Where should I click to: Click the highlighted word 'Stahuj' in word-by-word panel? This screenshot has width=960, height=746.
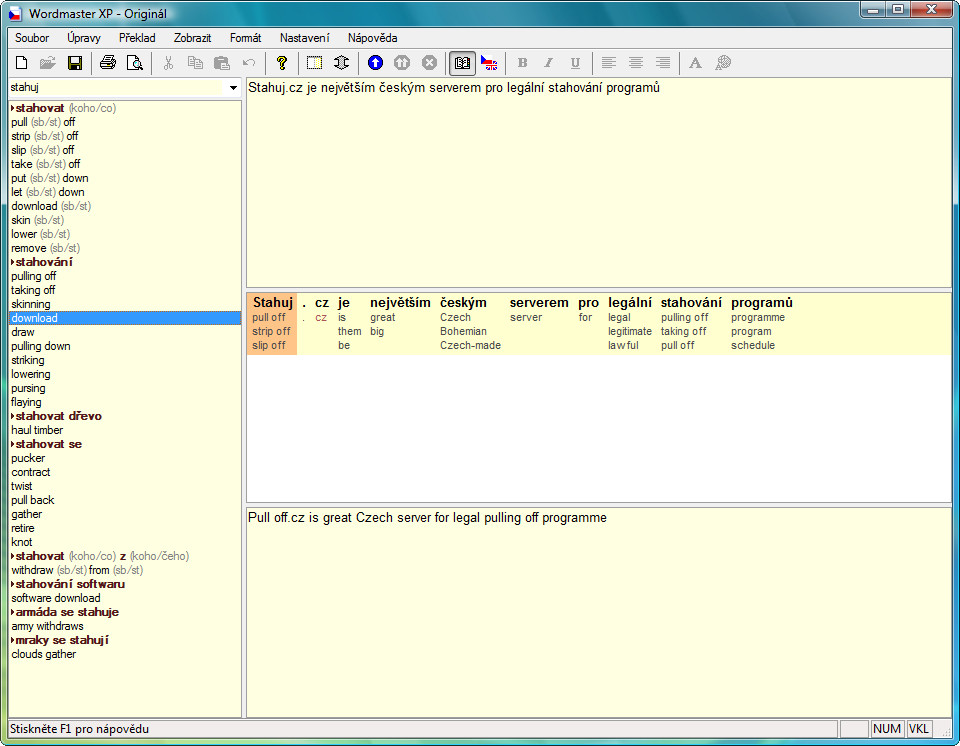click(272, 303)
